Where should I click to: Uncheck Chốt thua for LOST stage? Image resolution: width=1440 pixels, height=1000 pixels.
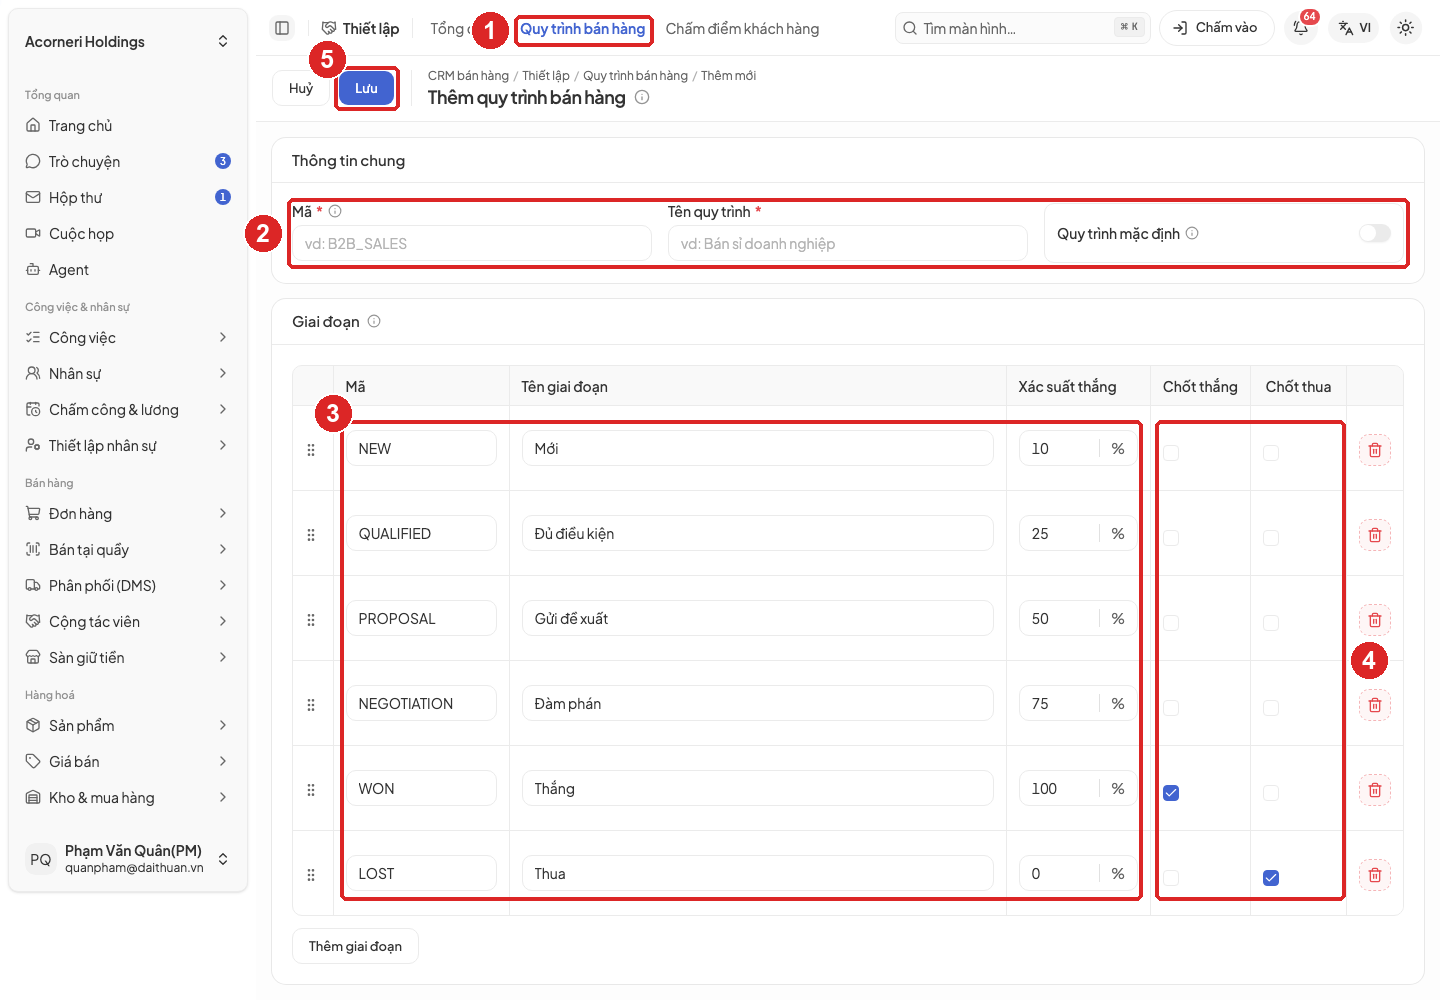click(1271, 878)
